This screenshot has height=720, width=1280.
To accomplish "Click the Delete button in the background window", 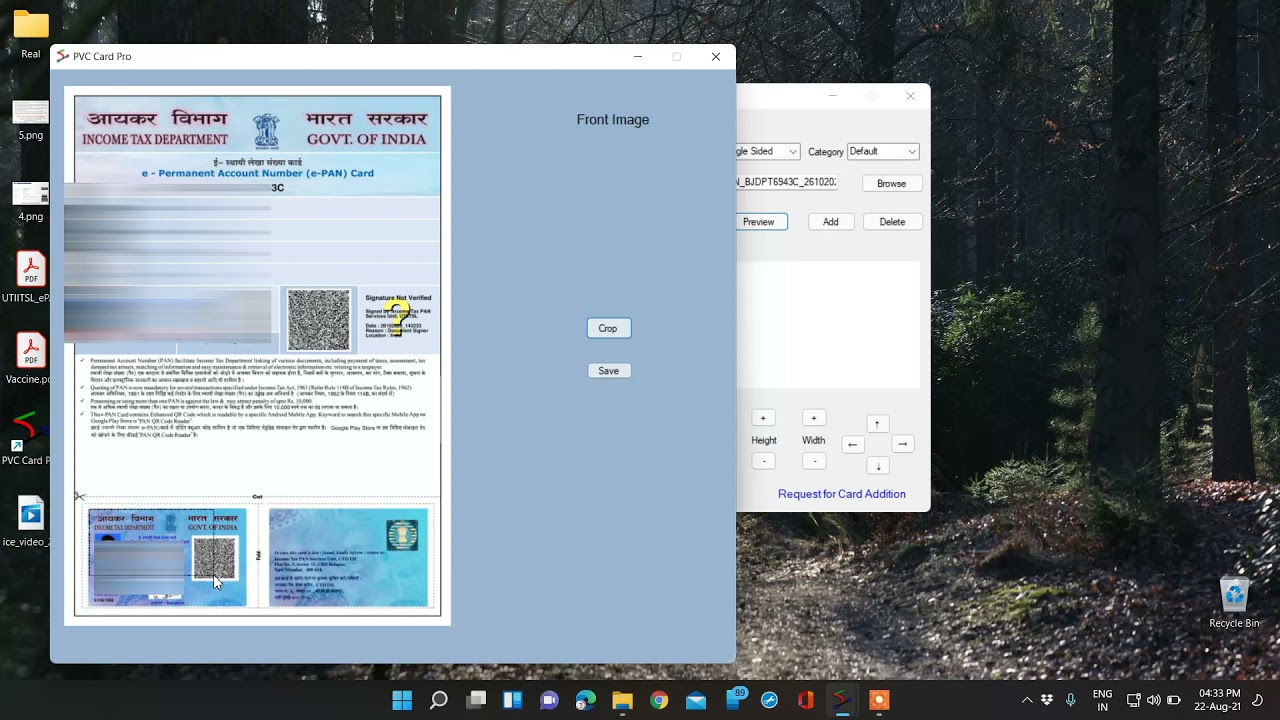I will click(x=892, y=222).
